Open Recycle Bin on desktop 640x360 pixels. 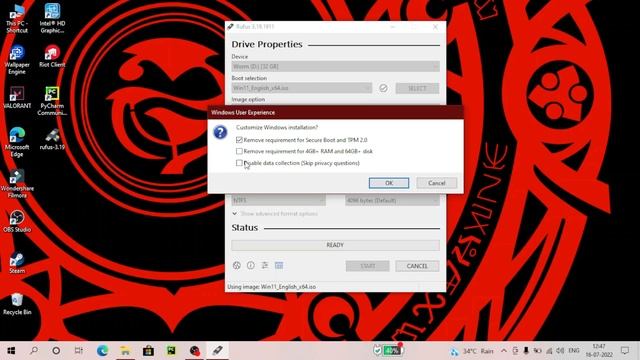(17, 304)
